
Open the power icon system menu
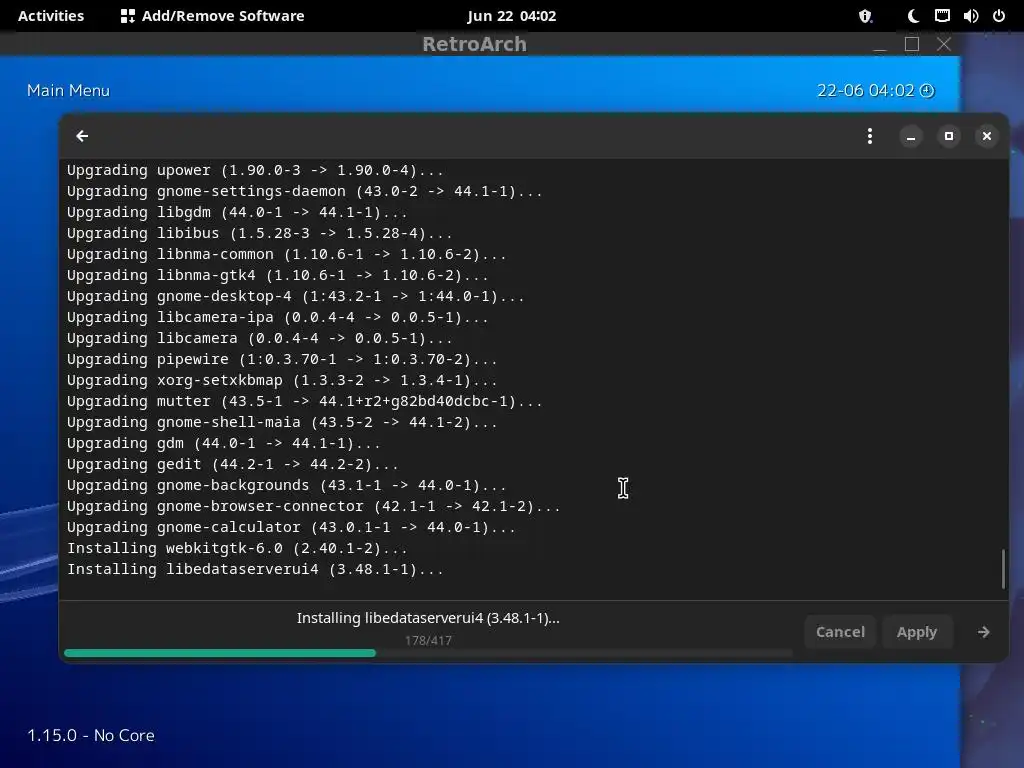point(999,16)
